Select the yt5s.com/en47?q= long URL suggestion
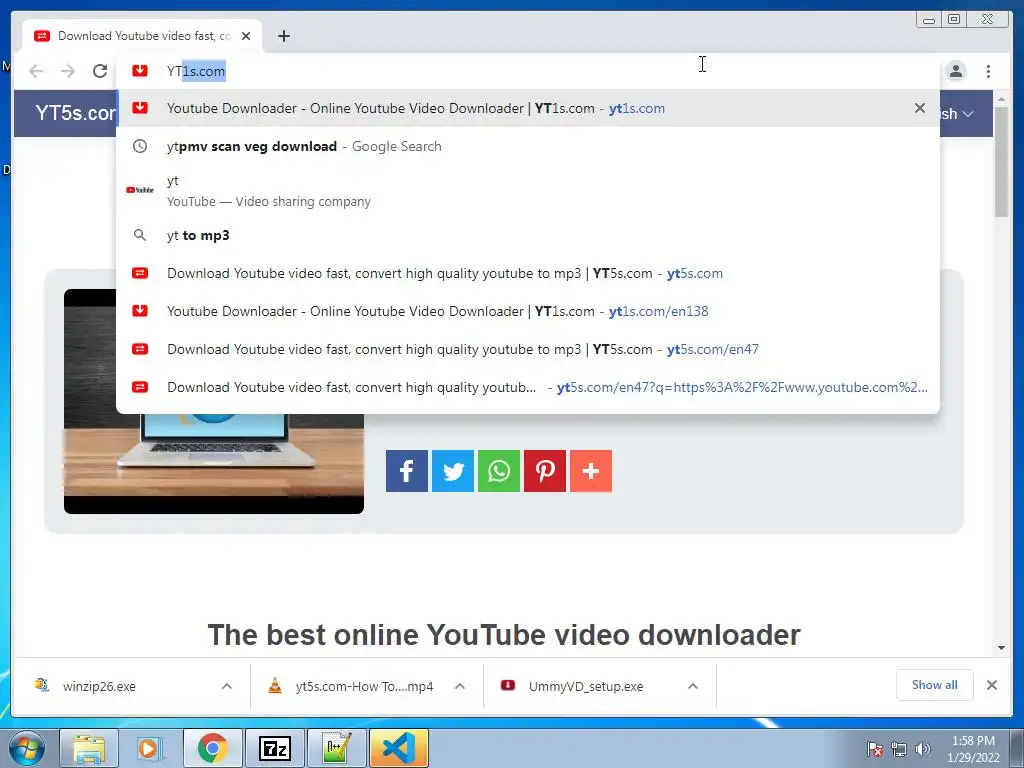Viewport: 1024px width, 768px height. coord(528,387)
